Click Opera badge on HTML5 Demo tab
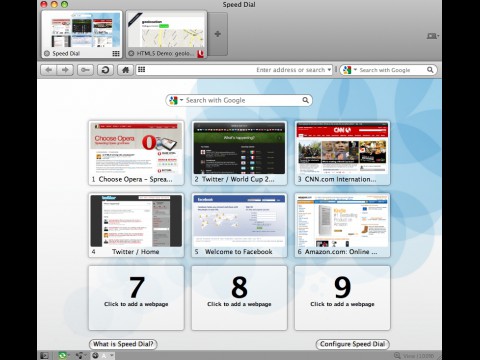This screenshot has width=480, height=360. (200, 53)
